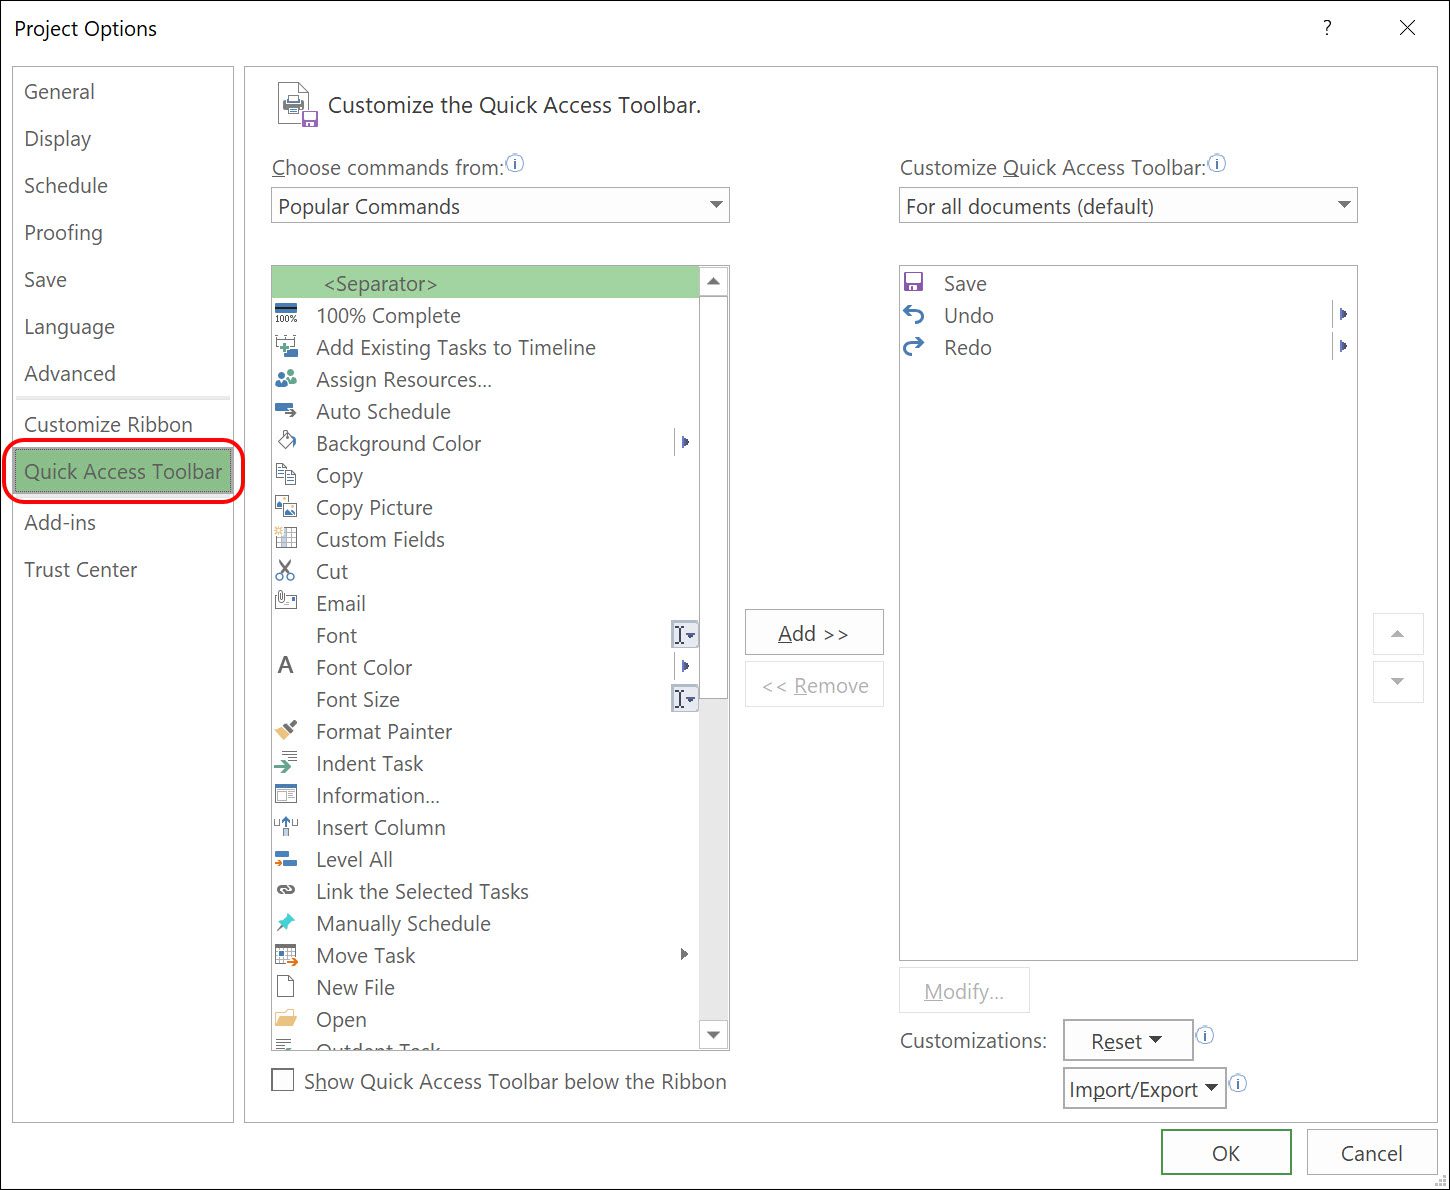Click the Background Color paint bucket icon
1450x1190 pixels.
[286, 441]
